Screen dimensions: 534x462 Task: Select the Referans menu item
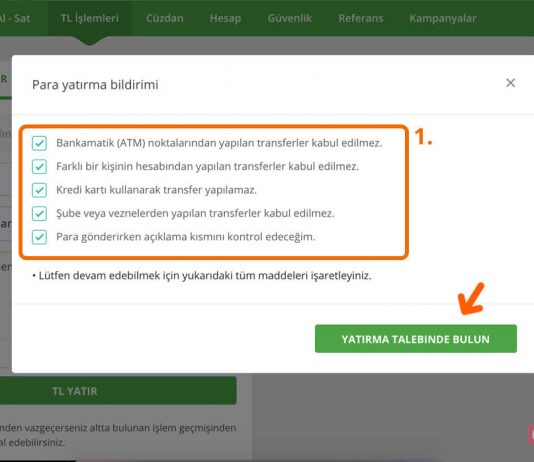coord(361,18)
